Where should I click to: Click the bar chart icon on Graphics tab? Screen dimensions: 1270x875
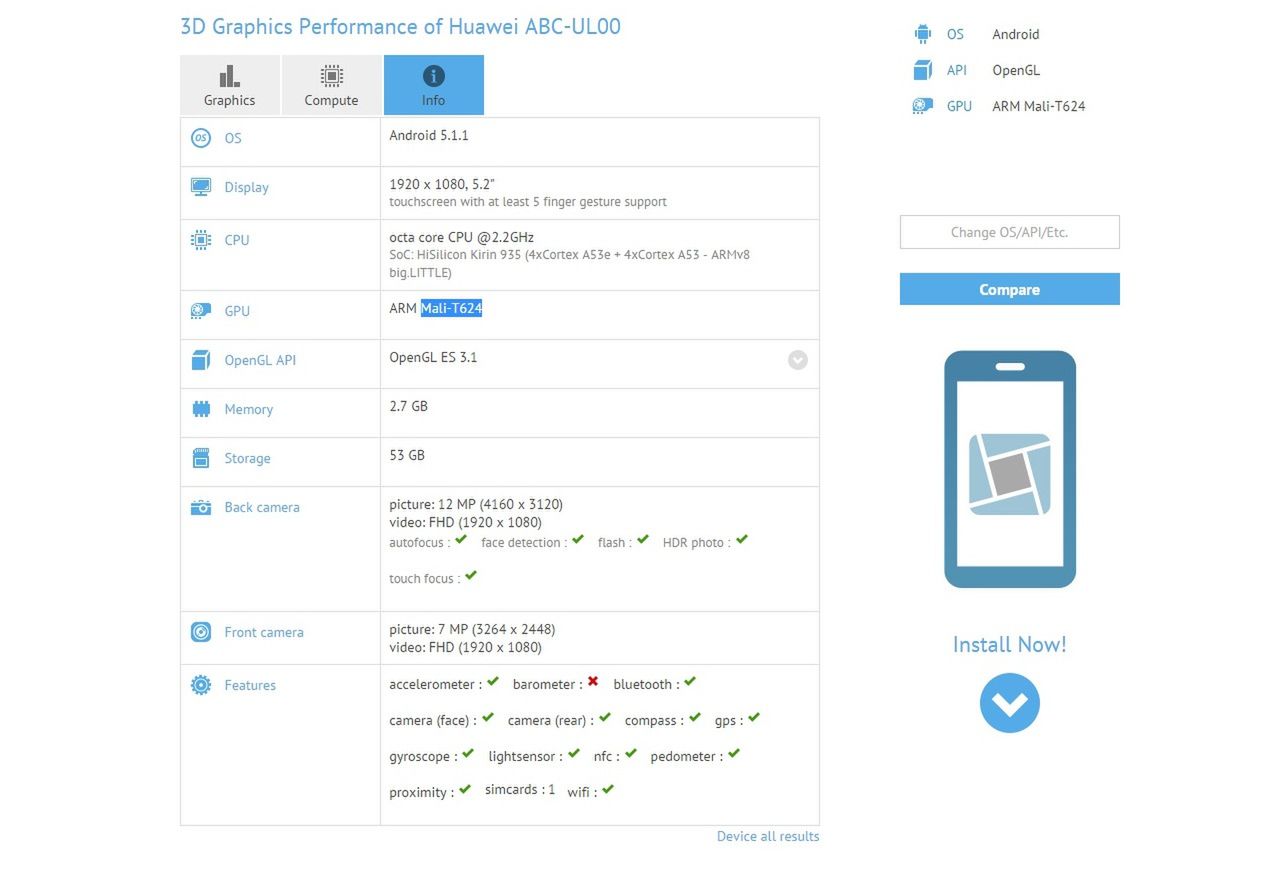(230, 76)
